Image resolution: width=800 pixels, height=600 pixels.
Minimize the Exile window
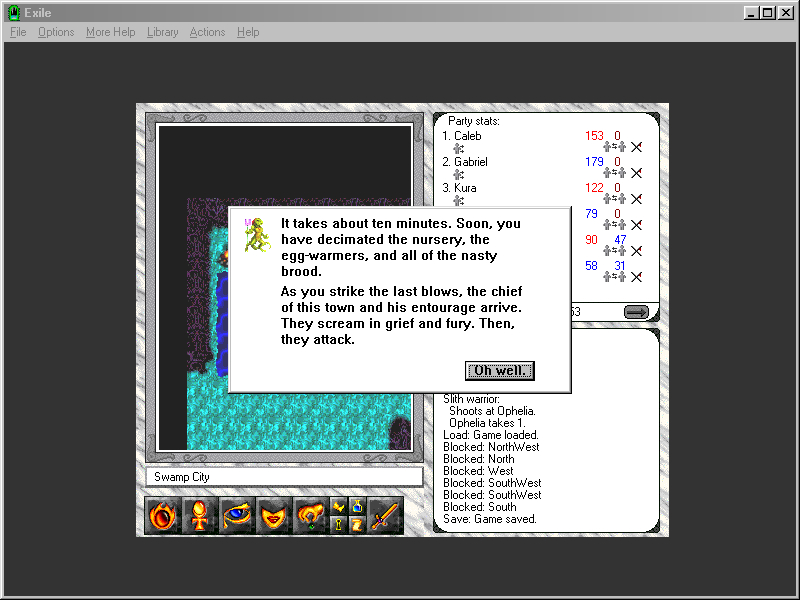click(x=751, y=13)
